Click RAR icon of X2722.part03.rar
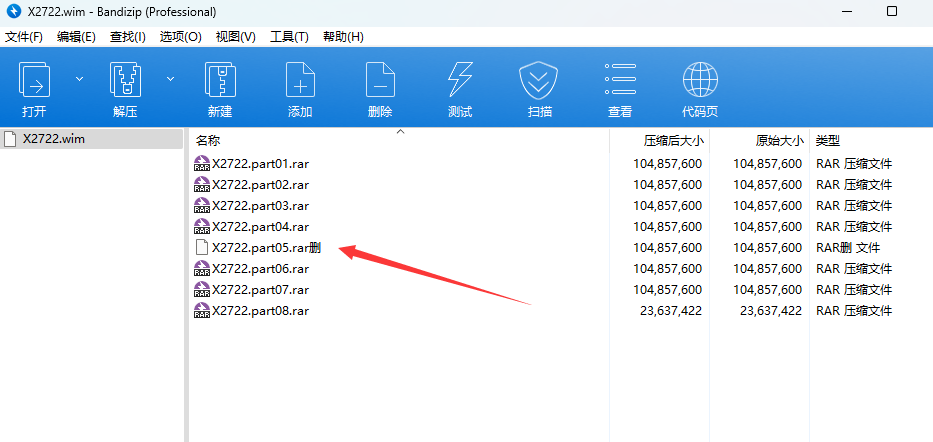Image resolution: width=933 pixels, height=442 pixels. pyautogui.click(x=202, y=206)
